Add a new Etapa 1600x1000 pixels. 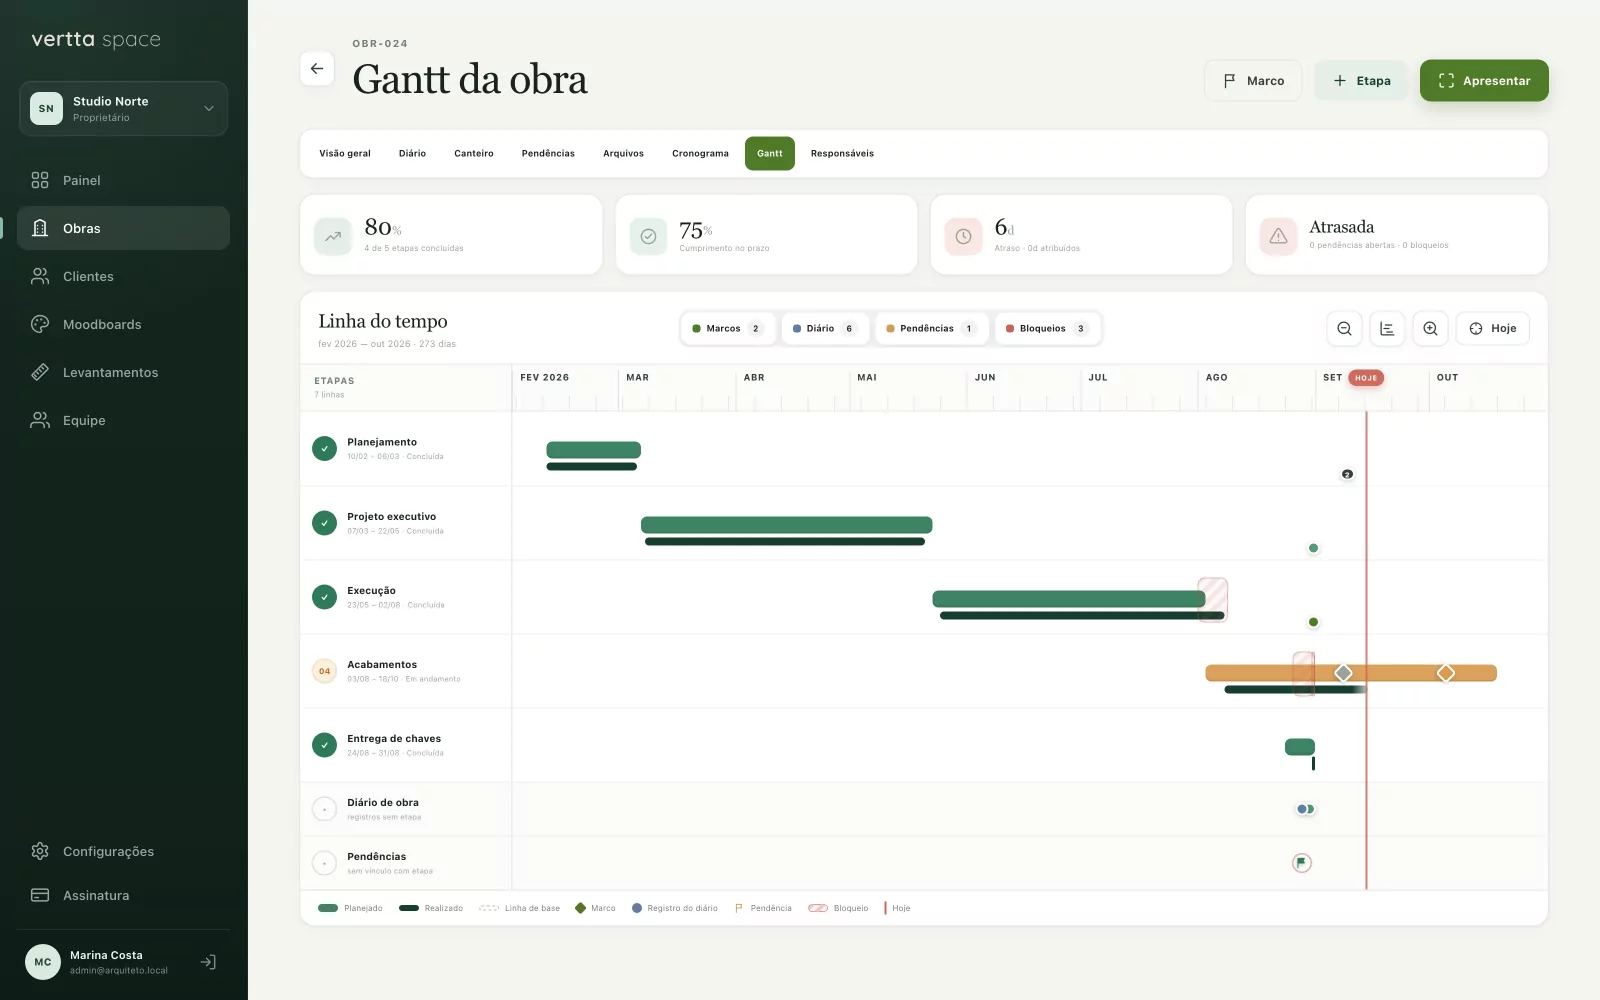click(x=1361, y=80)
